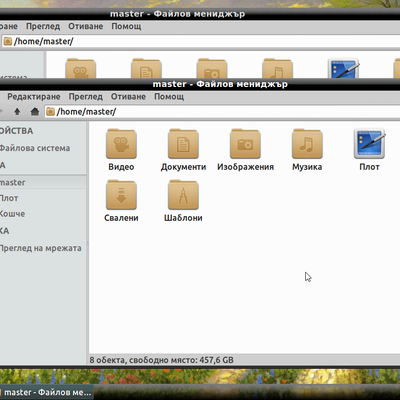
Task: Click the master taskbar window button
Action: click(x=47, y=392)
